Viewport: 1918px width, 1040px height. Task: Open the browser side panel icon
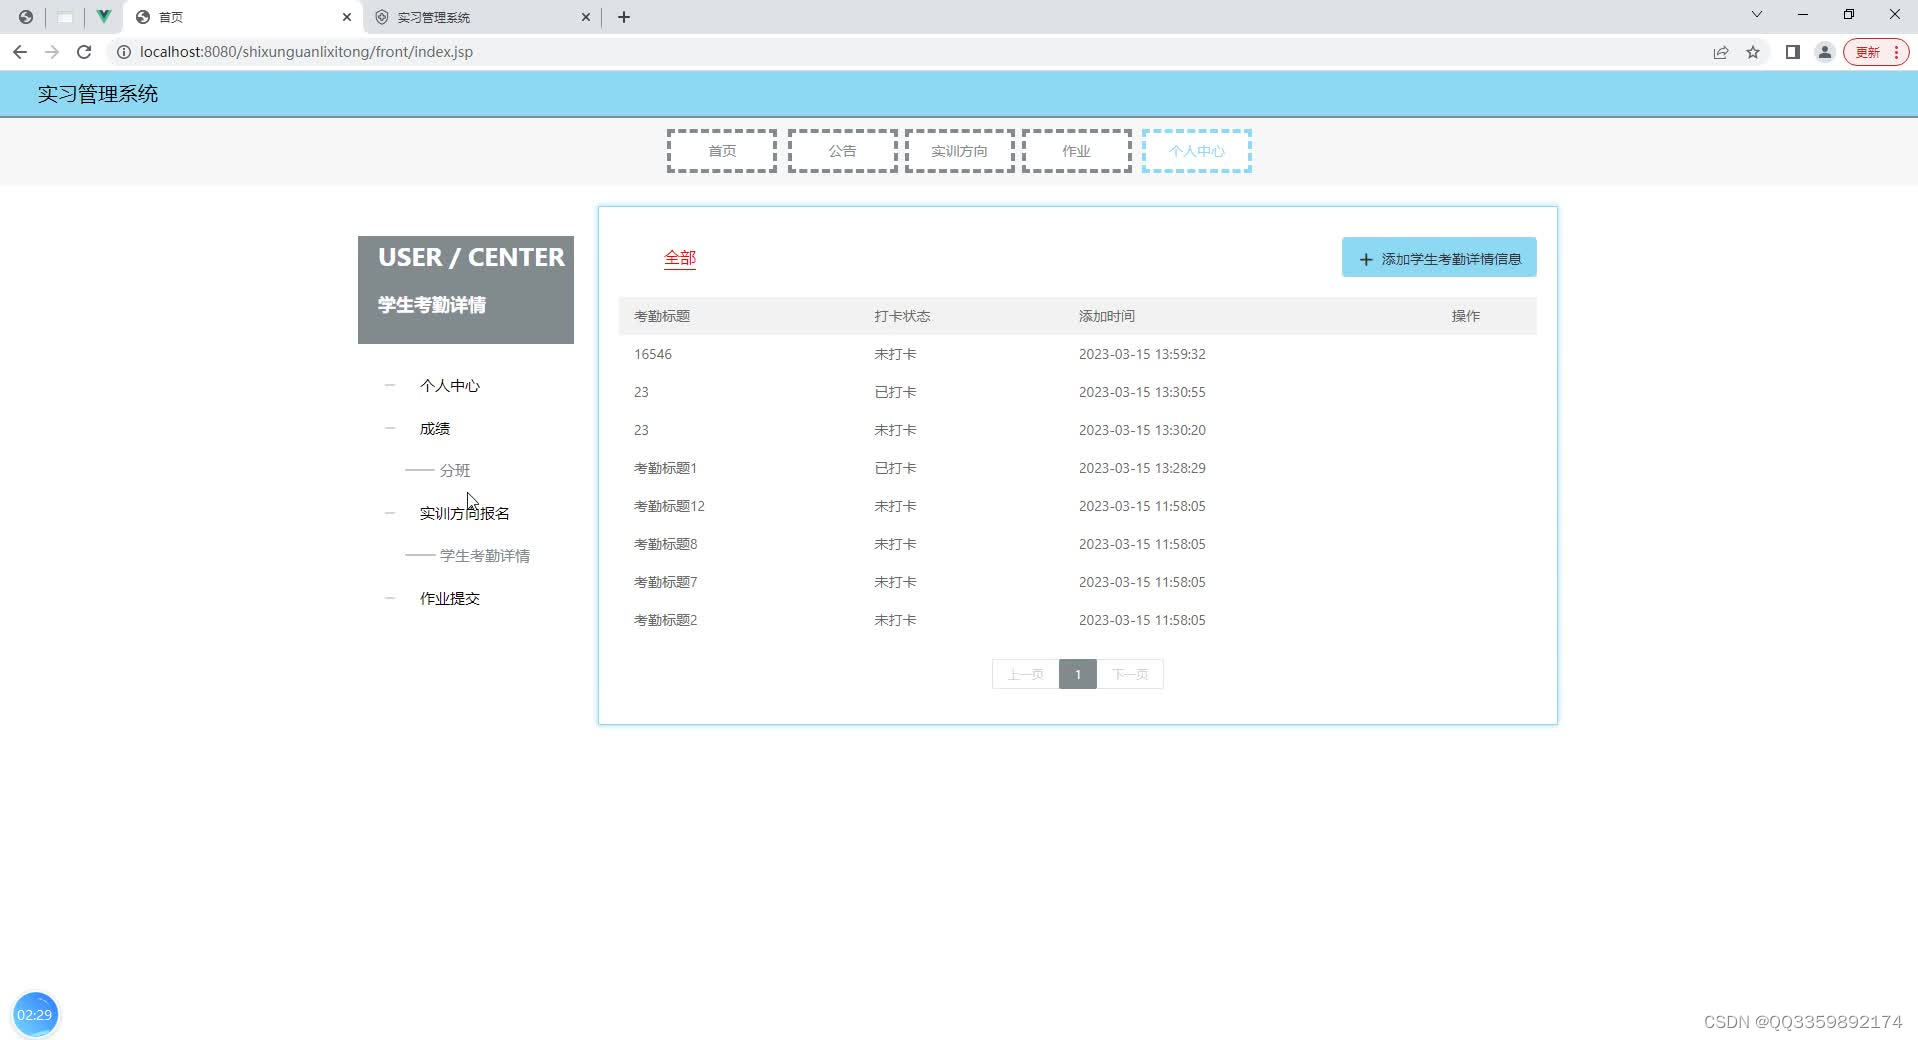pos(1793,52)
